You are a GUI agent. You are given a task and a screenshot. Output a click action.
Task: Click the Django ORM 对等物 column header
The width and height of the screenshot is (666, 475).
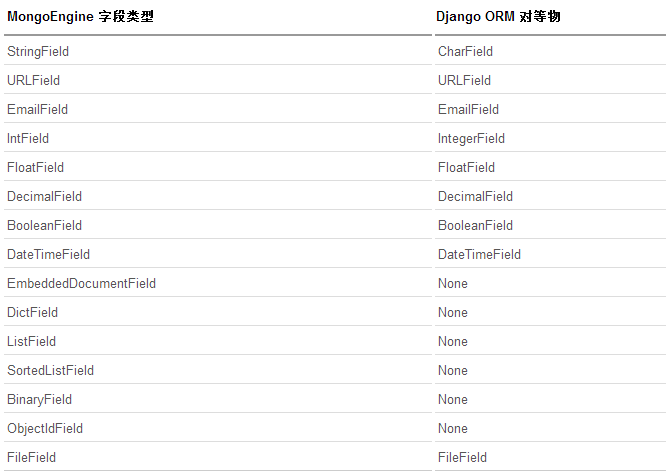click(x=504, y=18)
